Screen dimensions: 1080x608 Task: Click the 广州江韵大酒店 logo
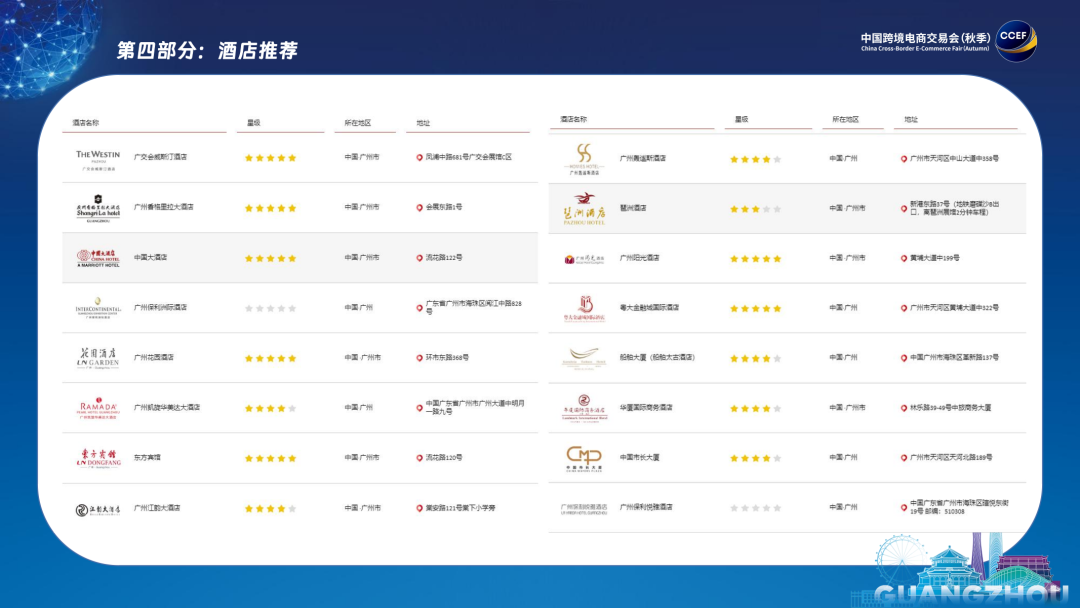[x=98, y=510]
